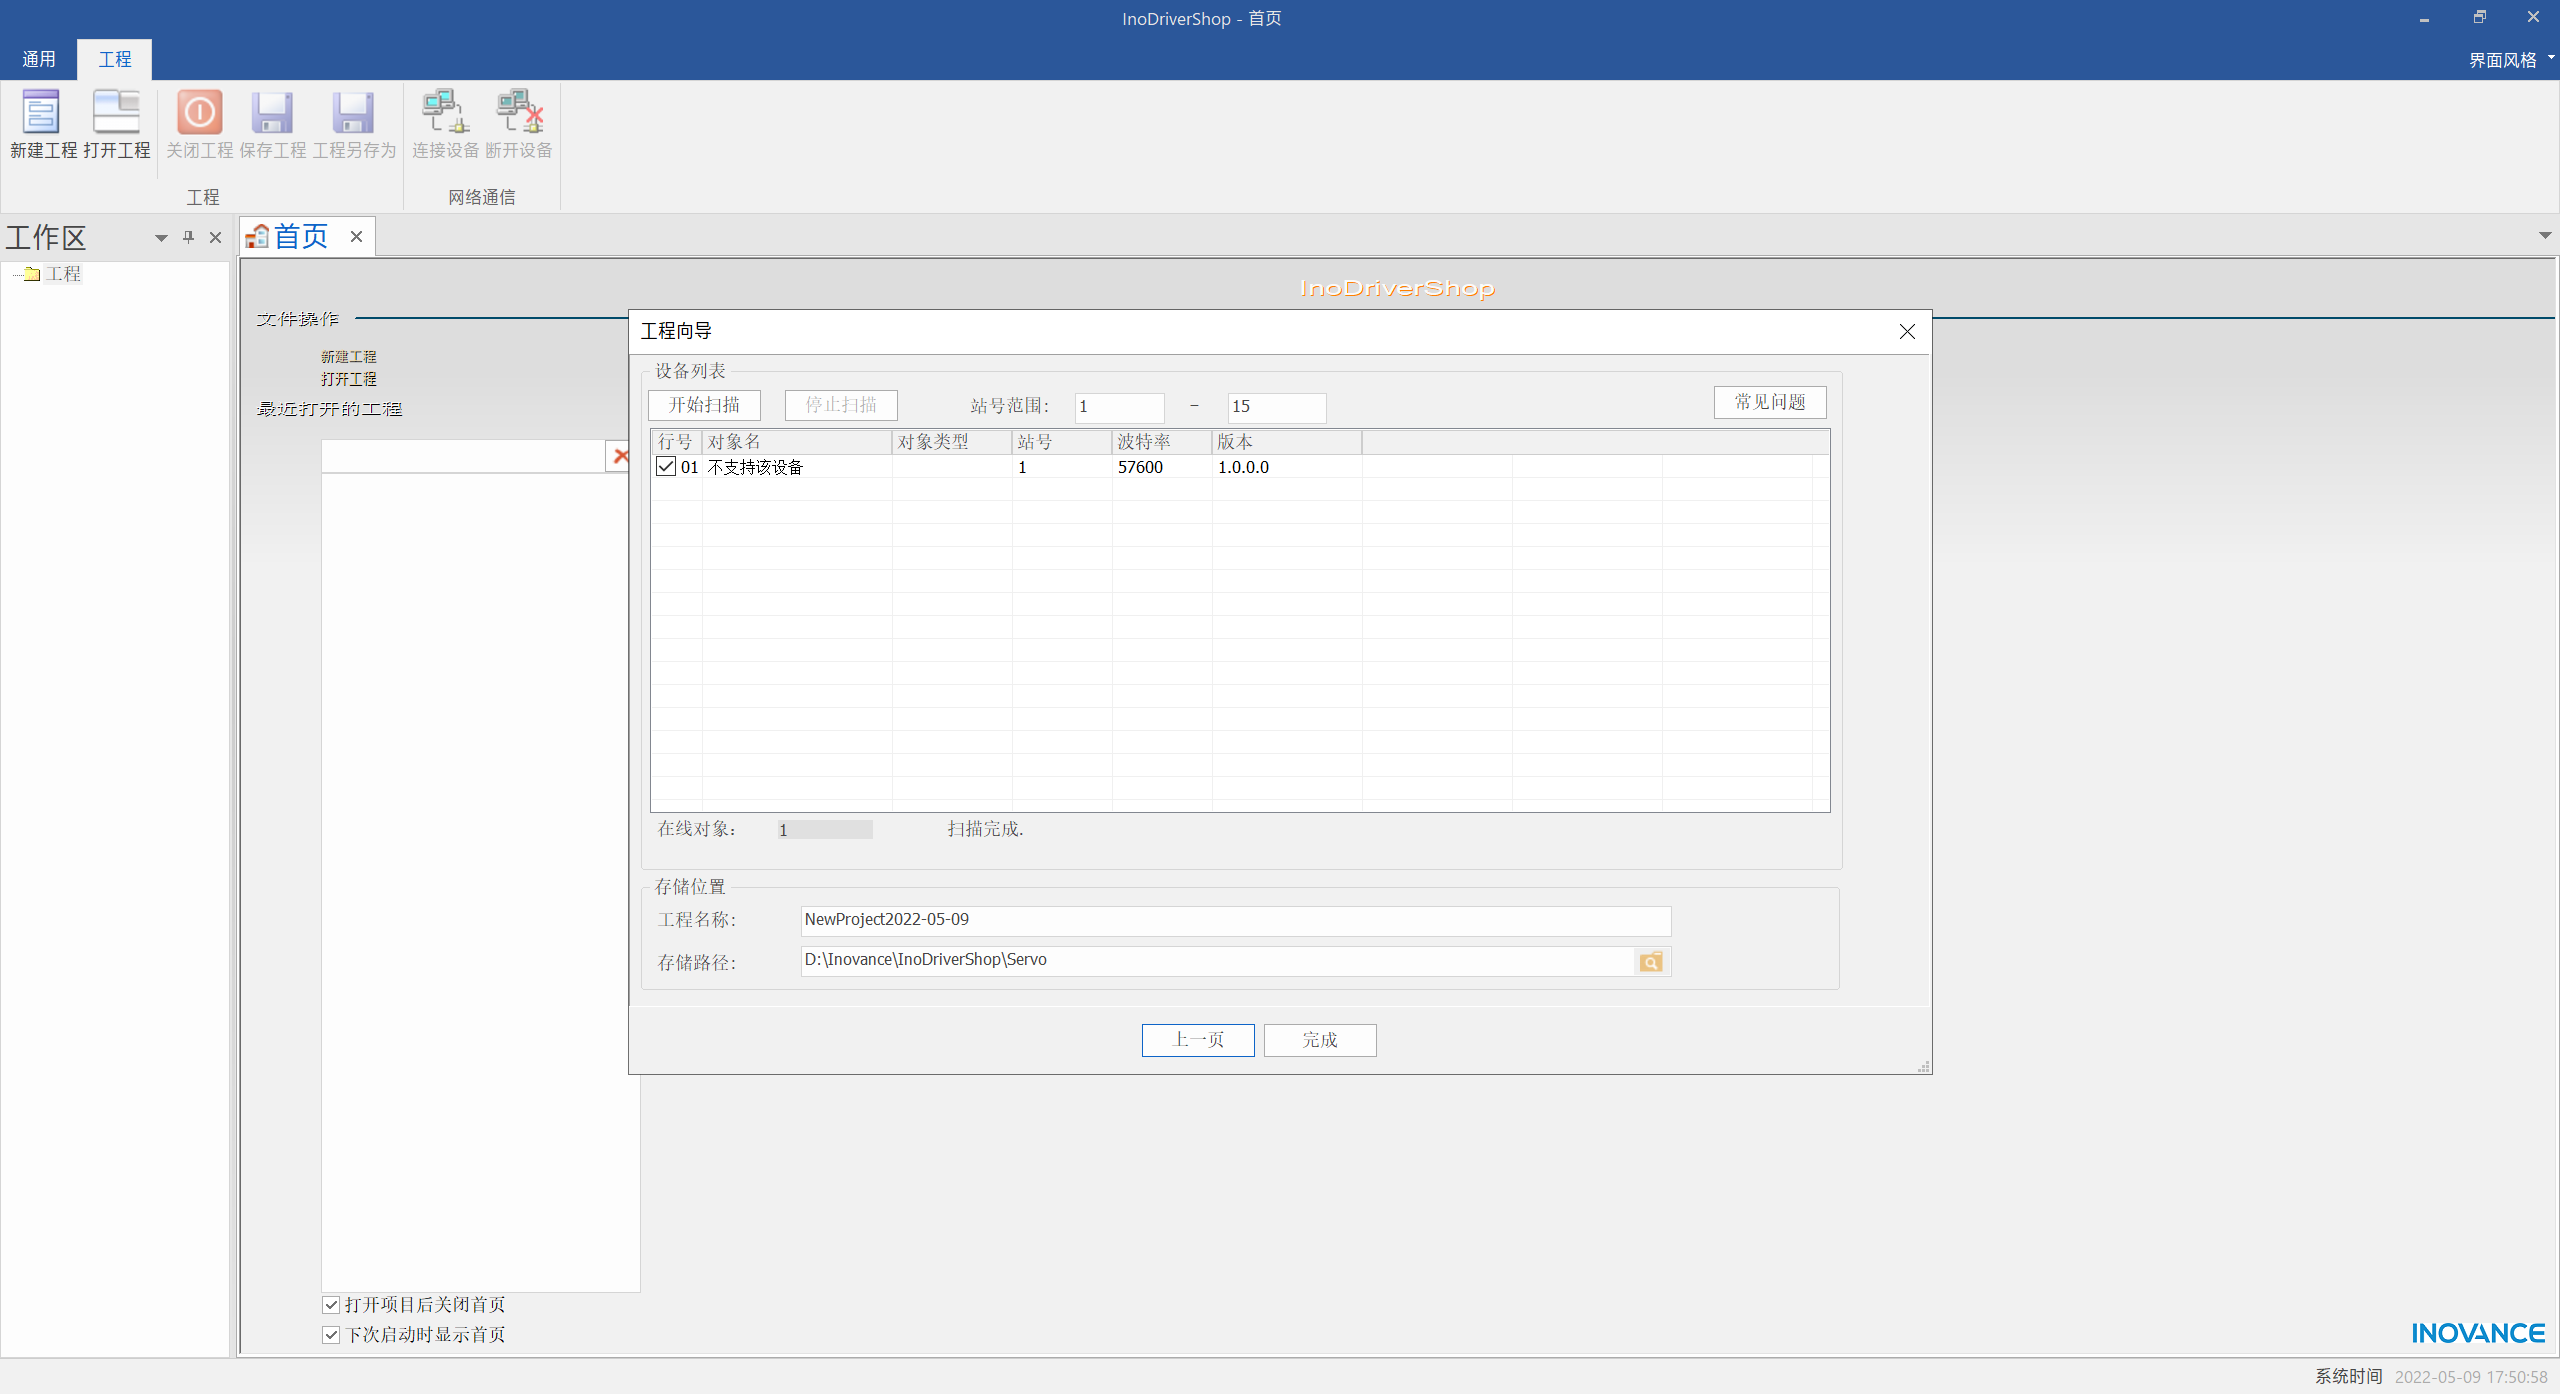Expand the document tab list arrow

[x=2545, y=236]
